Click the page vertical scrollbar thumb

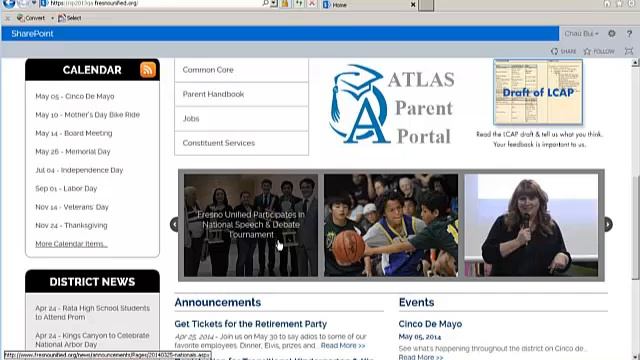click(x=636, y=227)
